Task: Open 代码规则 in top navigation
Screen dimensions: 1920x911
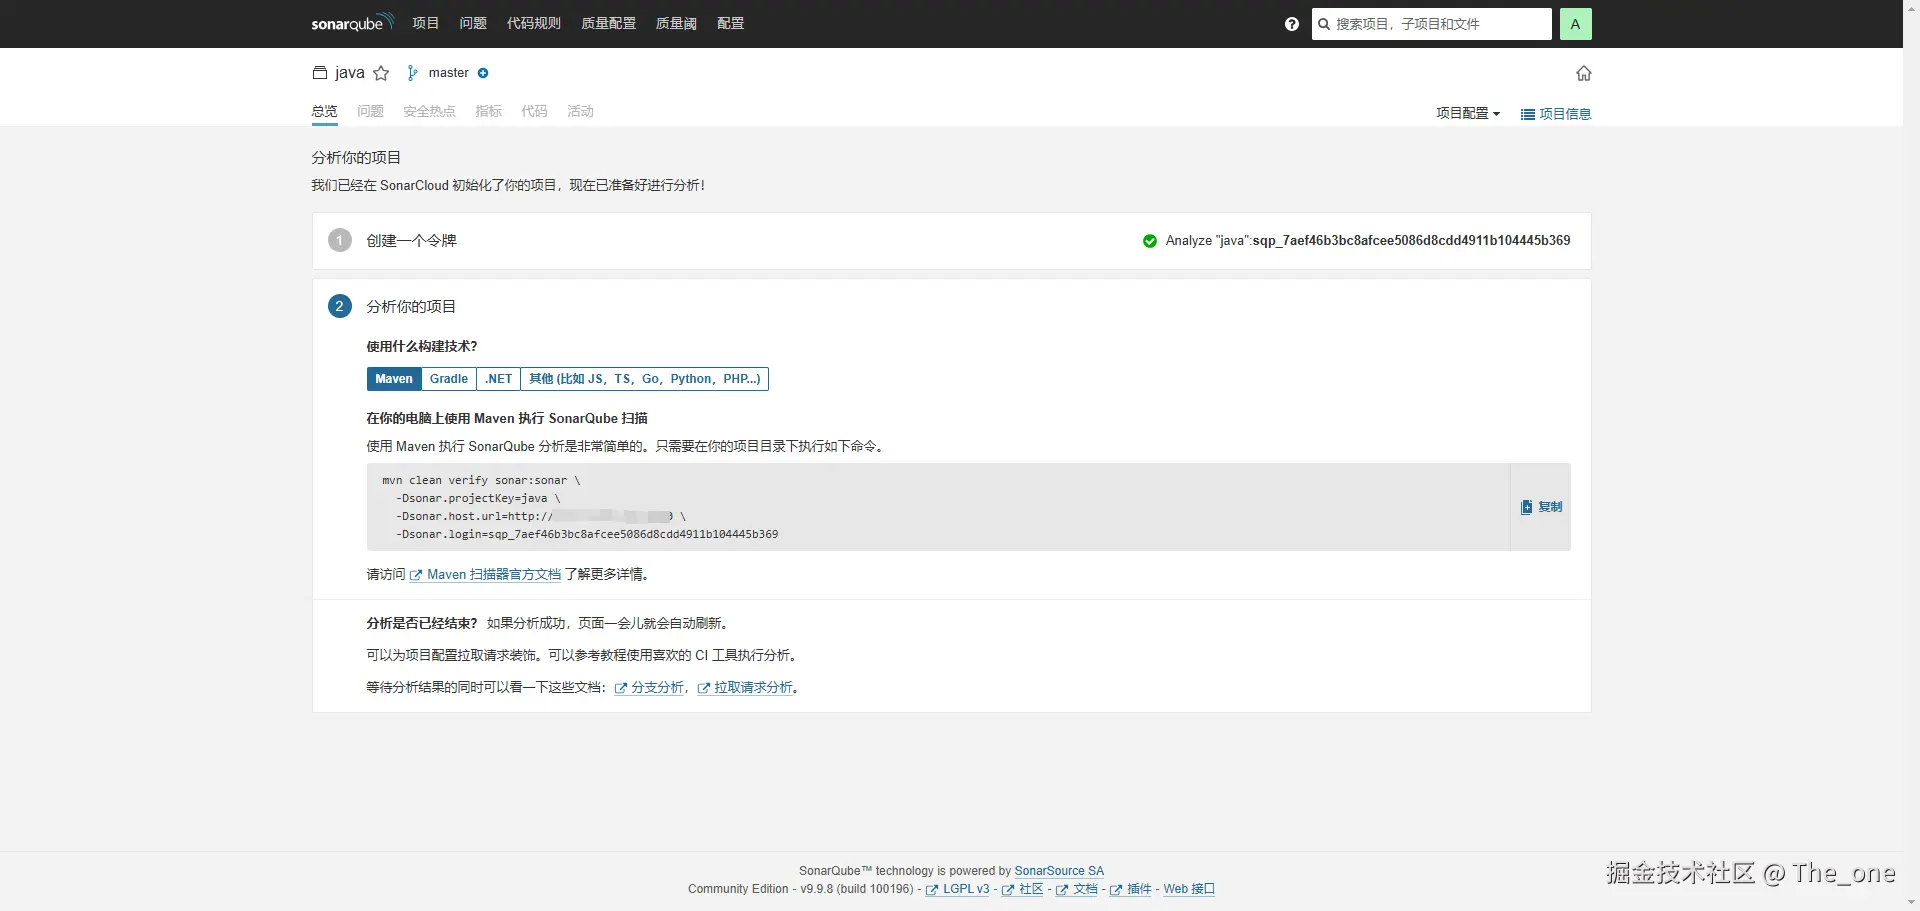Action: (x=534, y=23)
